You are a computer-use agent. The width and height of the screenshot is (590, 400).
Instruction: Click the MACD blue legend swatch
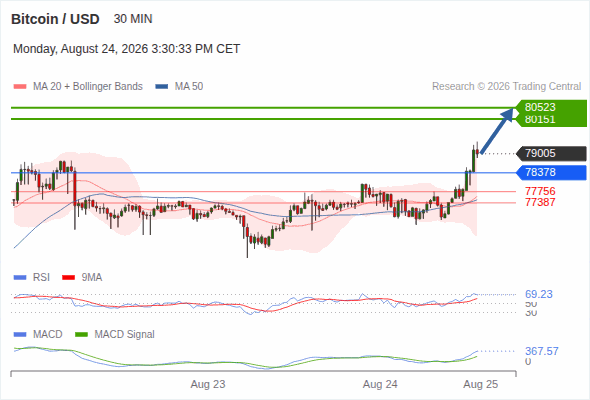click(x=20, y=335)
